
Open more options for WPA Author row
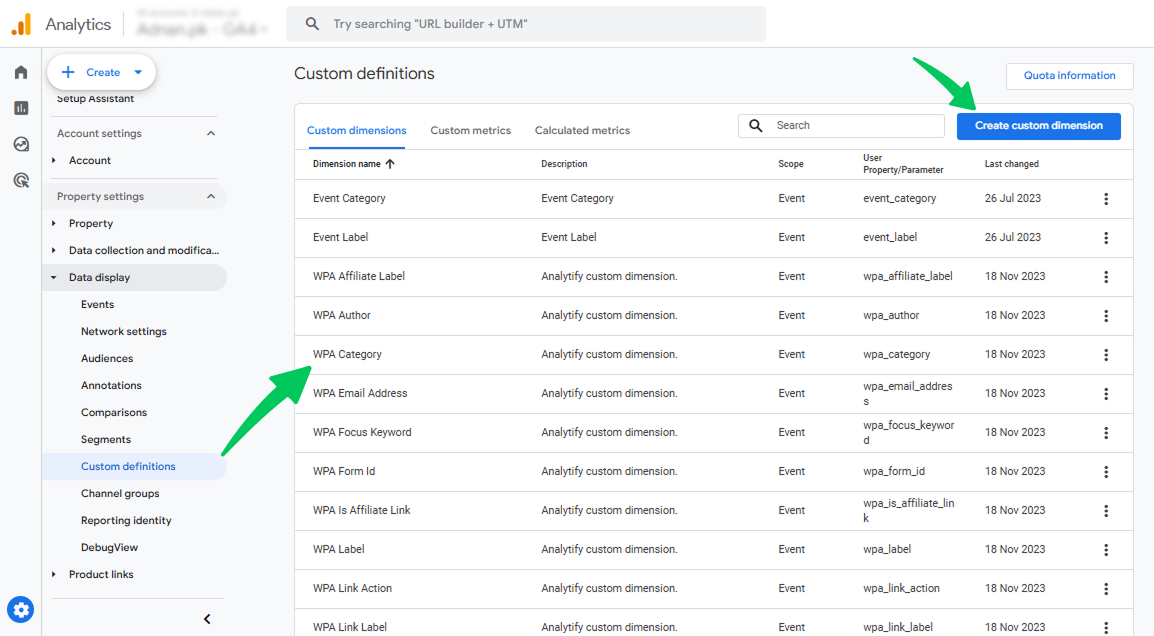point(1105,316)
